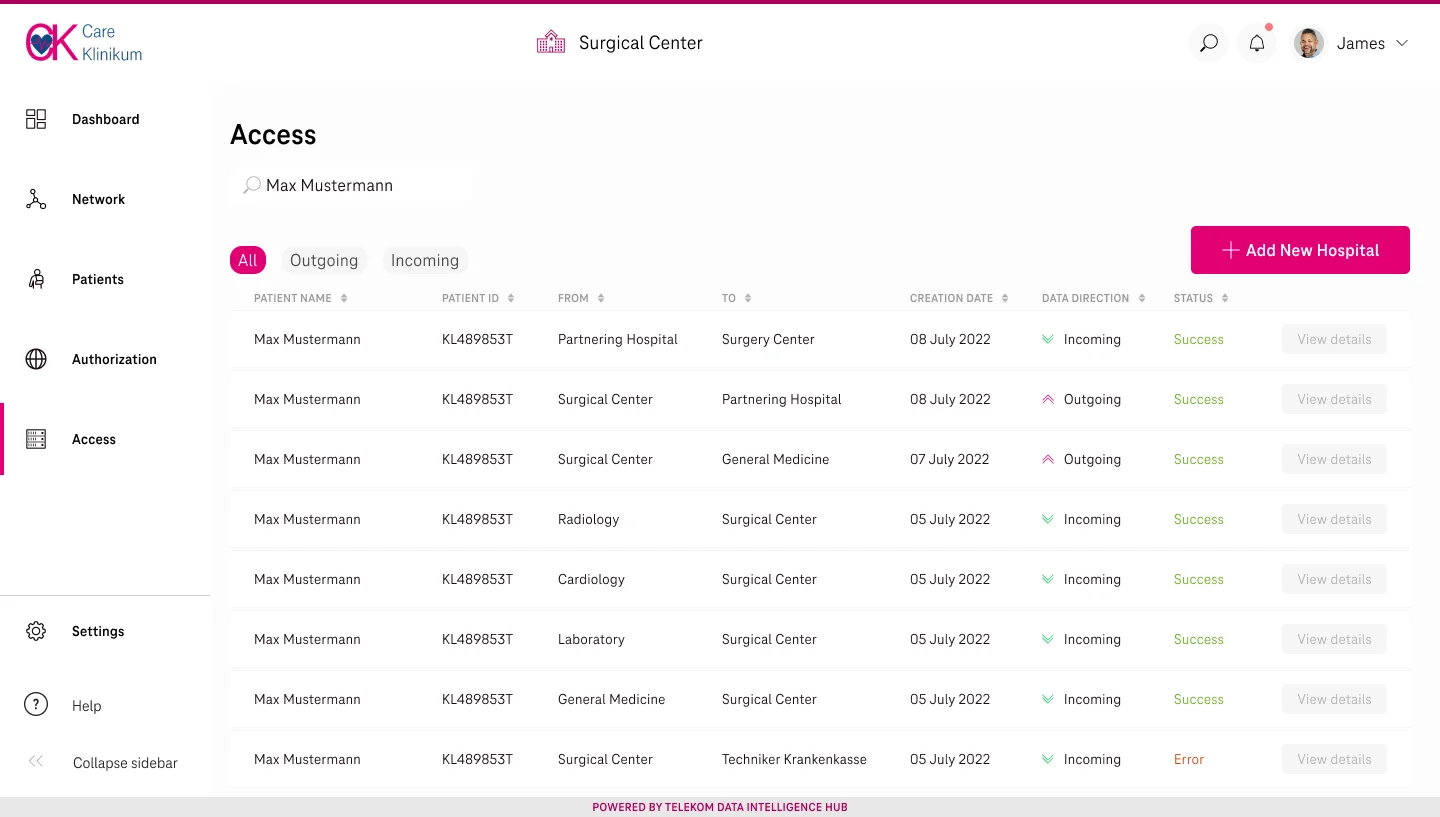
Task: Click the Dashboard grid icon in sidebar
Action: pos(36,119)
